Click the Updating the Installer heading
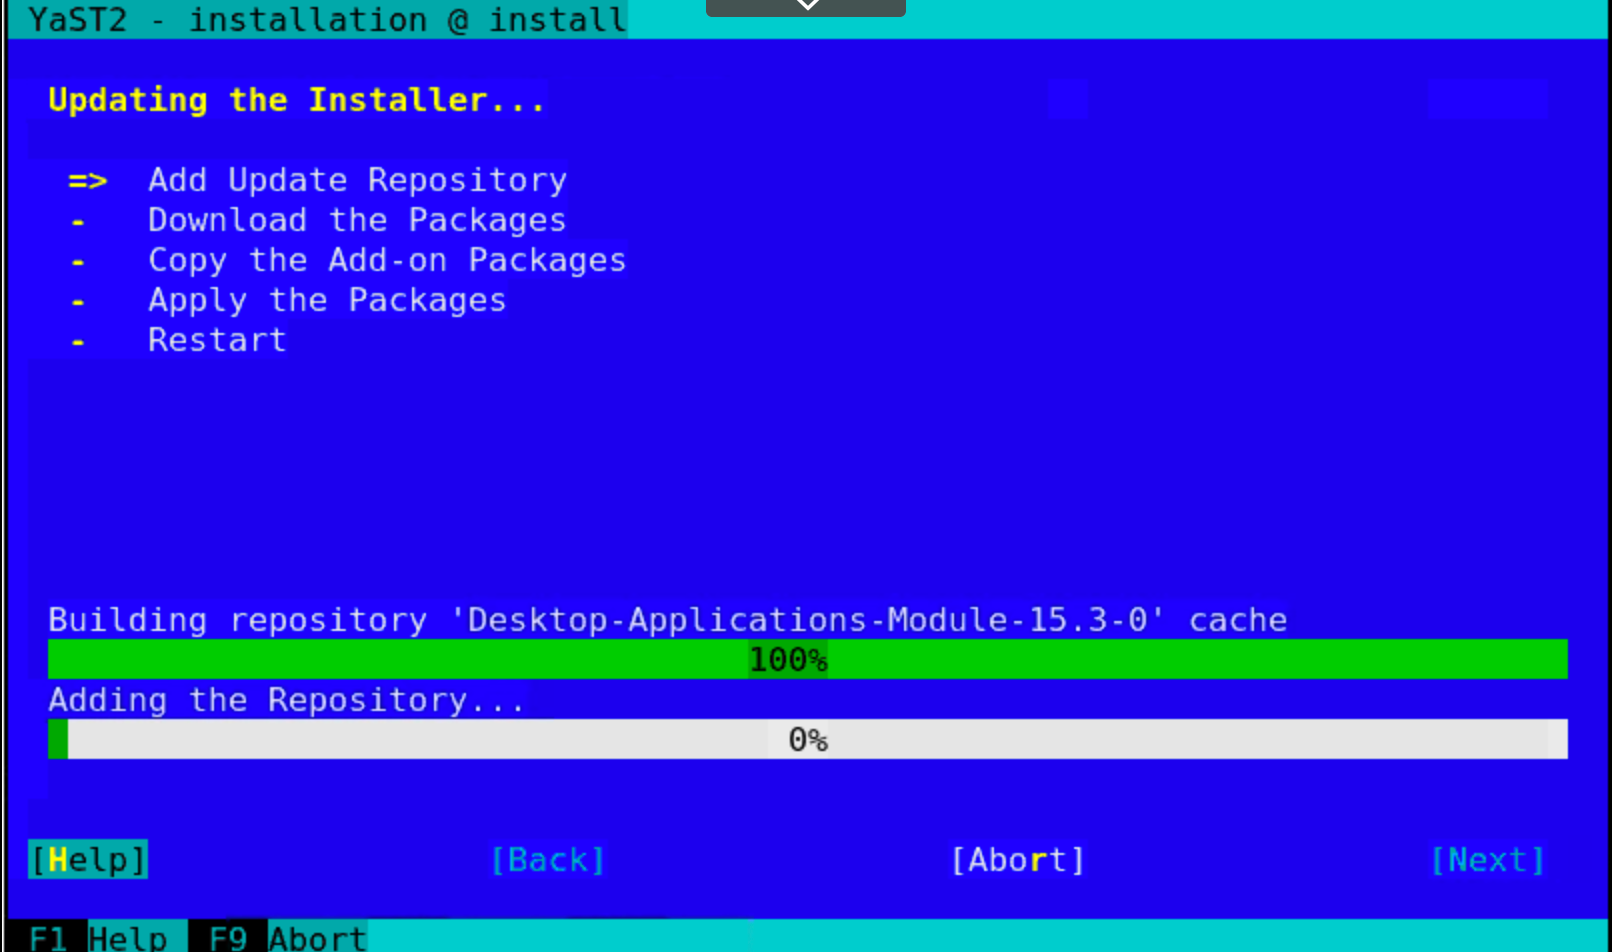 click(x=296, y=99)
